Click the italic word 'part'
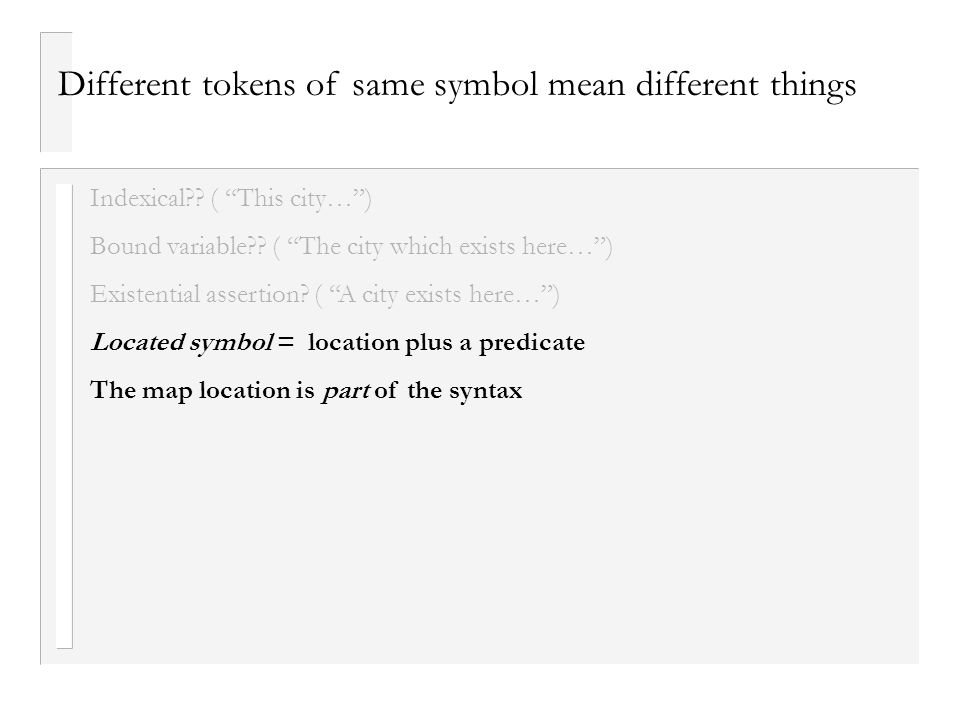Image resolution: width=960 pixels, height=720 pixels. click(x=346, y=391)
